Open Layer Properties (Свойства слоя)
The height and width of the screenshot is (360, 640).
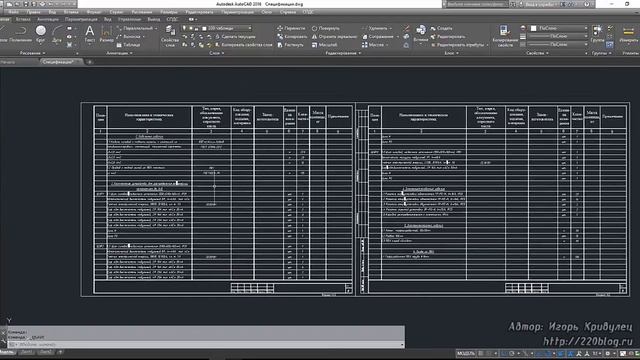pos(170,36)
